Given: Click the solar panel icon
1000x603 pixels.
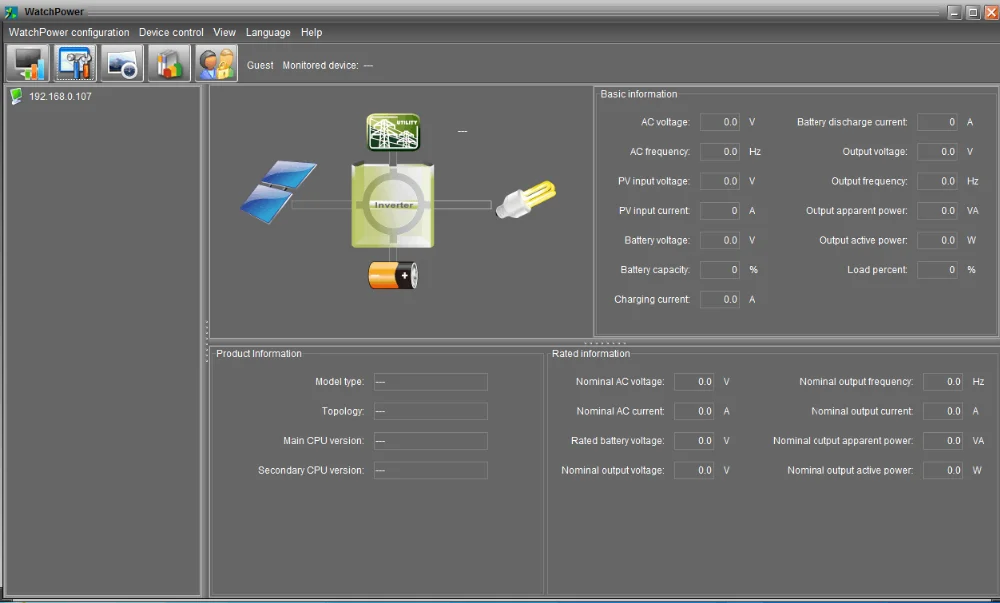Looking at the screenshot, I should click(x=279, y=191).
